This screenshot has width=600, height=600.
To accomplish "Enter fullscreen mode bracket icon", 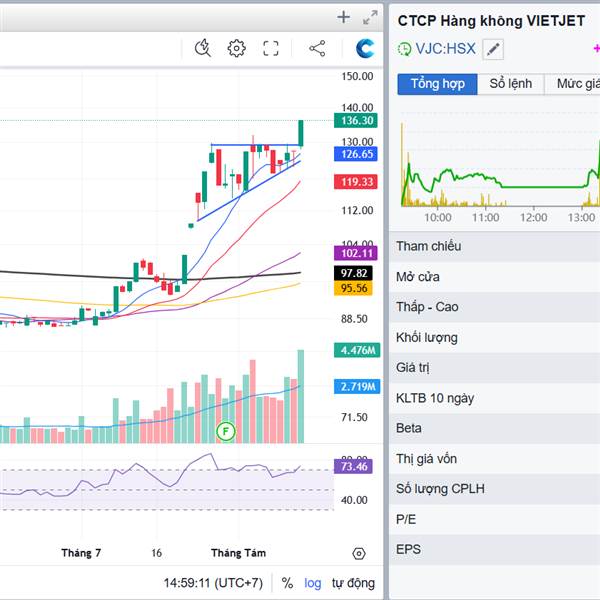I will [271, 48].
